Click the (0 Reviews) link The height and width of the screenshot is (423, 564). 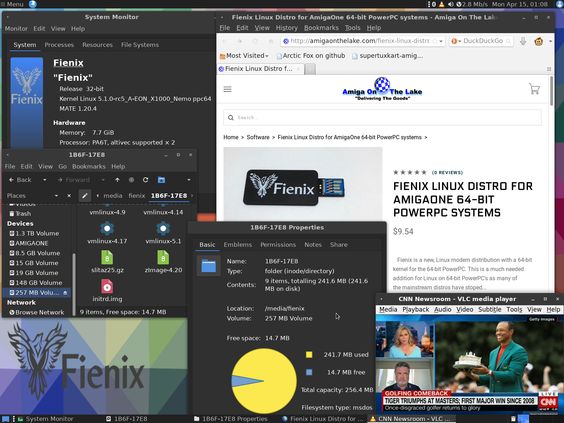click(447, 173)
